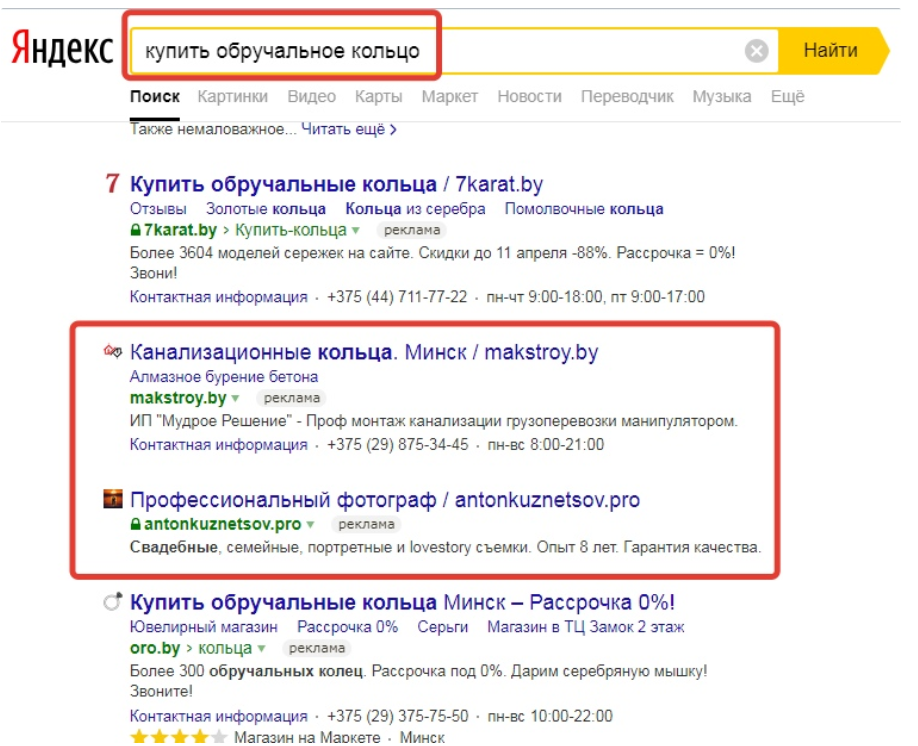The image size is (918, 746).
Task: Click кольца breadcrumb of oro.by
Action: (225, 648)
